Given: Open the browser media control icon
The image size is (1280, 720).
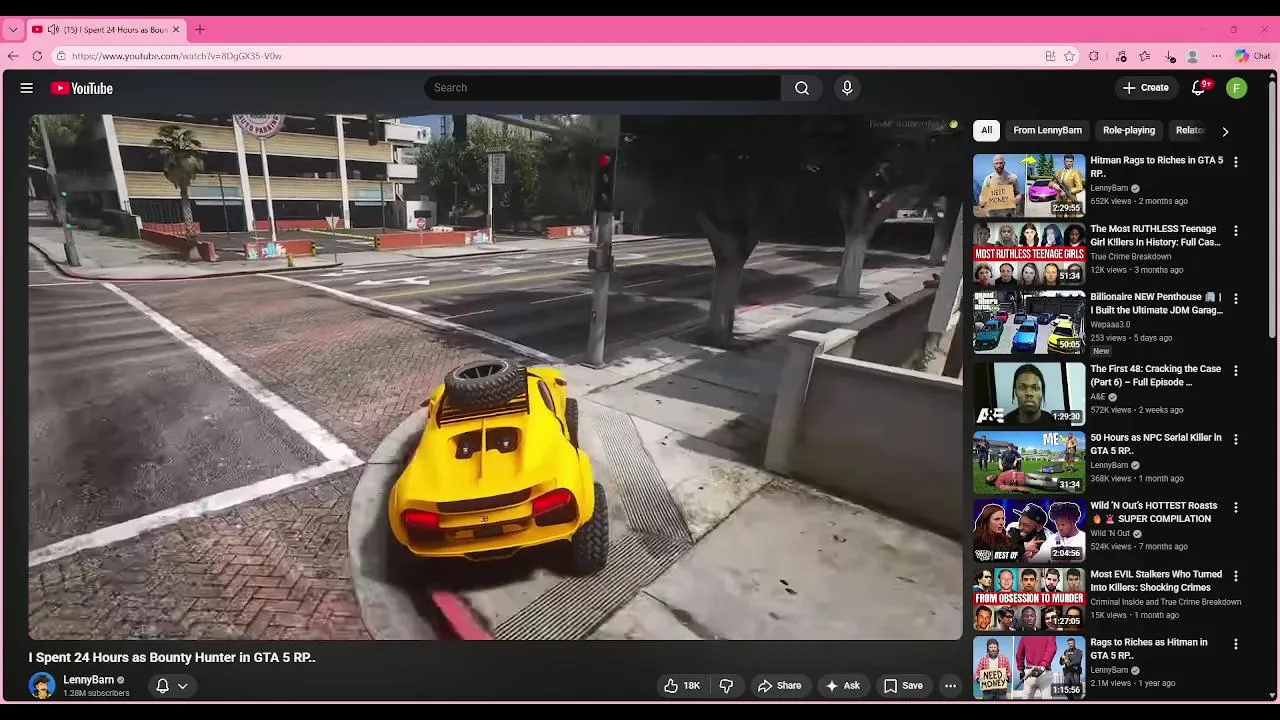Looking at the screenshot, I should click(x=1121, y=56).
